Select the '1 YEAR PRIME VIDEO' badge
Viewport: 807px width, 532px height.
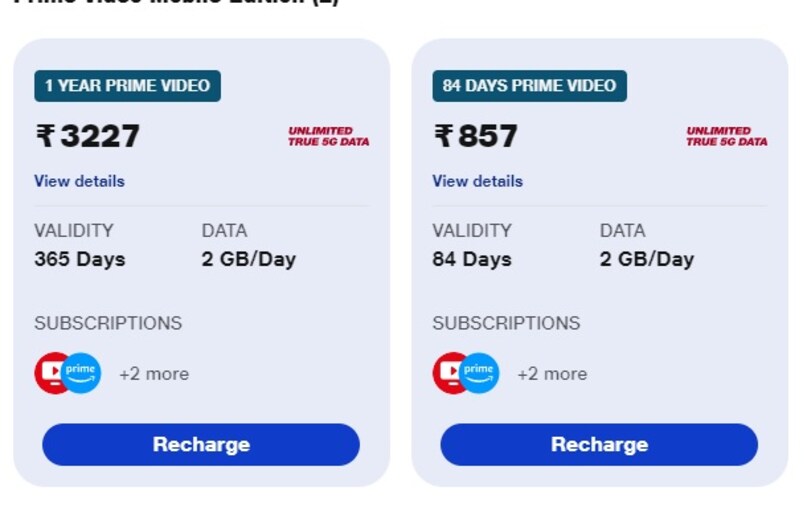point(127,86)
